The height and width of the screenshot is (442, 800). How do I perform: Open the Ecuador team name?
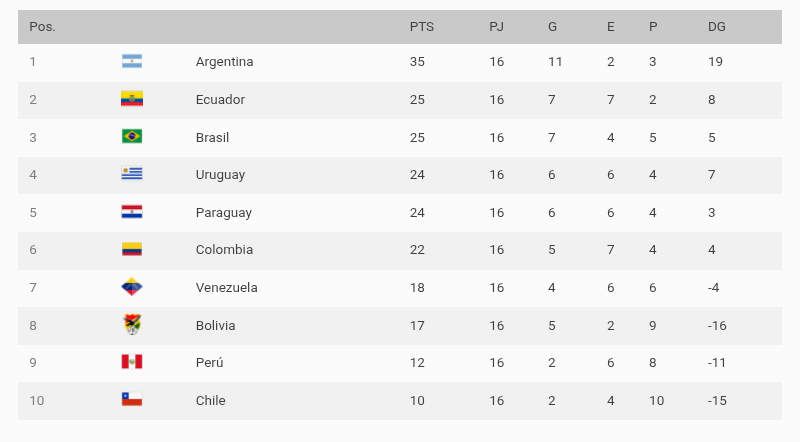coord(220,100)
